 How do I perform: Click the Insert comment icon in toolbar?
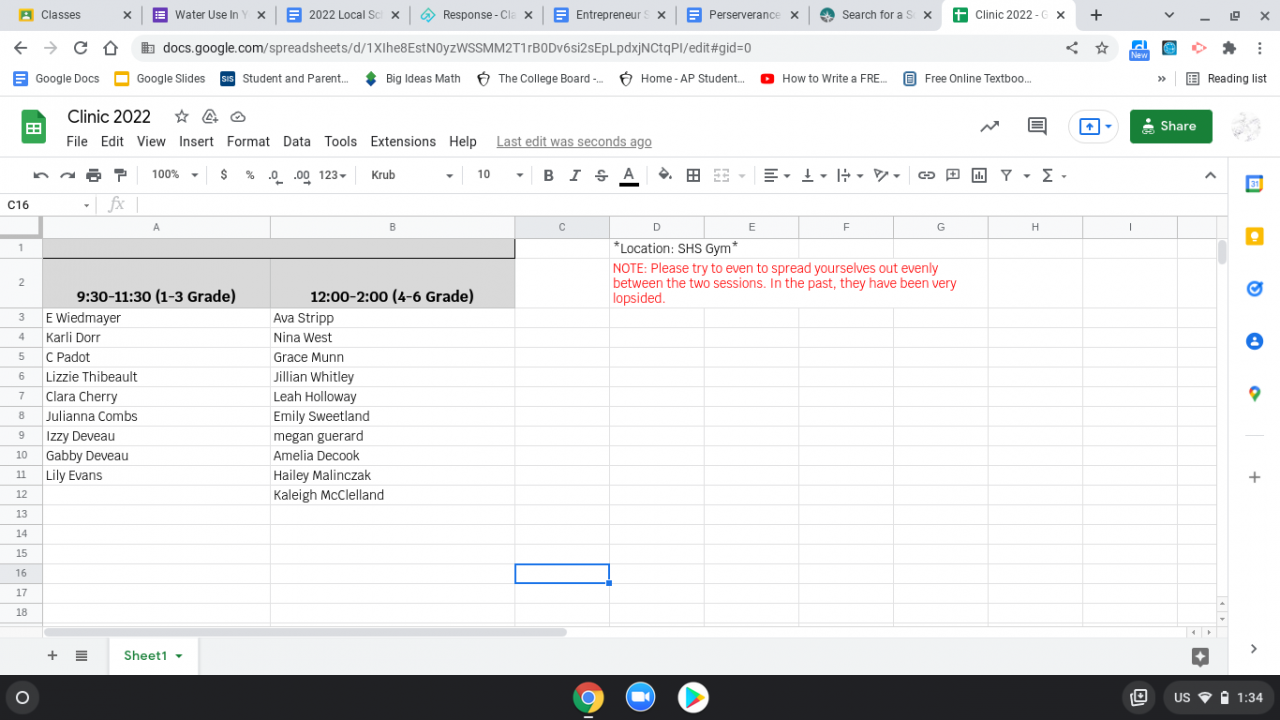(x=953, y=175)
